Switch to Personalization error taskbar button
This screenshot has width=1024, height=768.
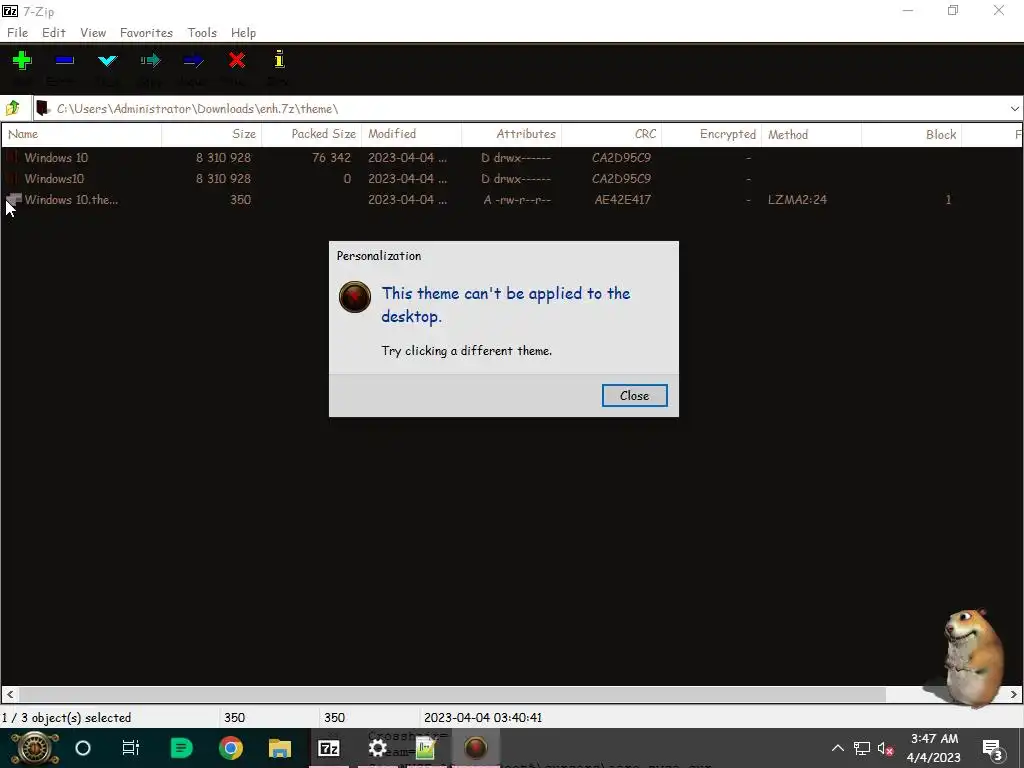(x=475, y=748)
